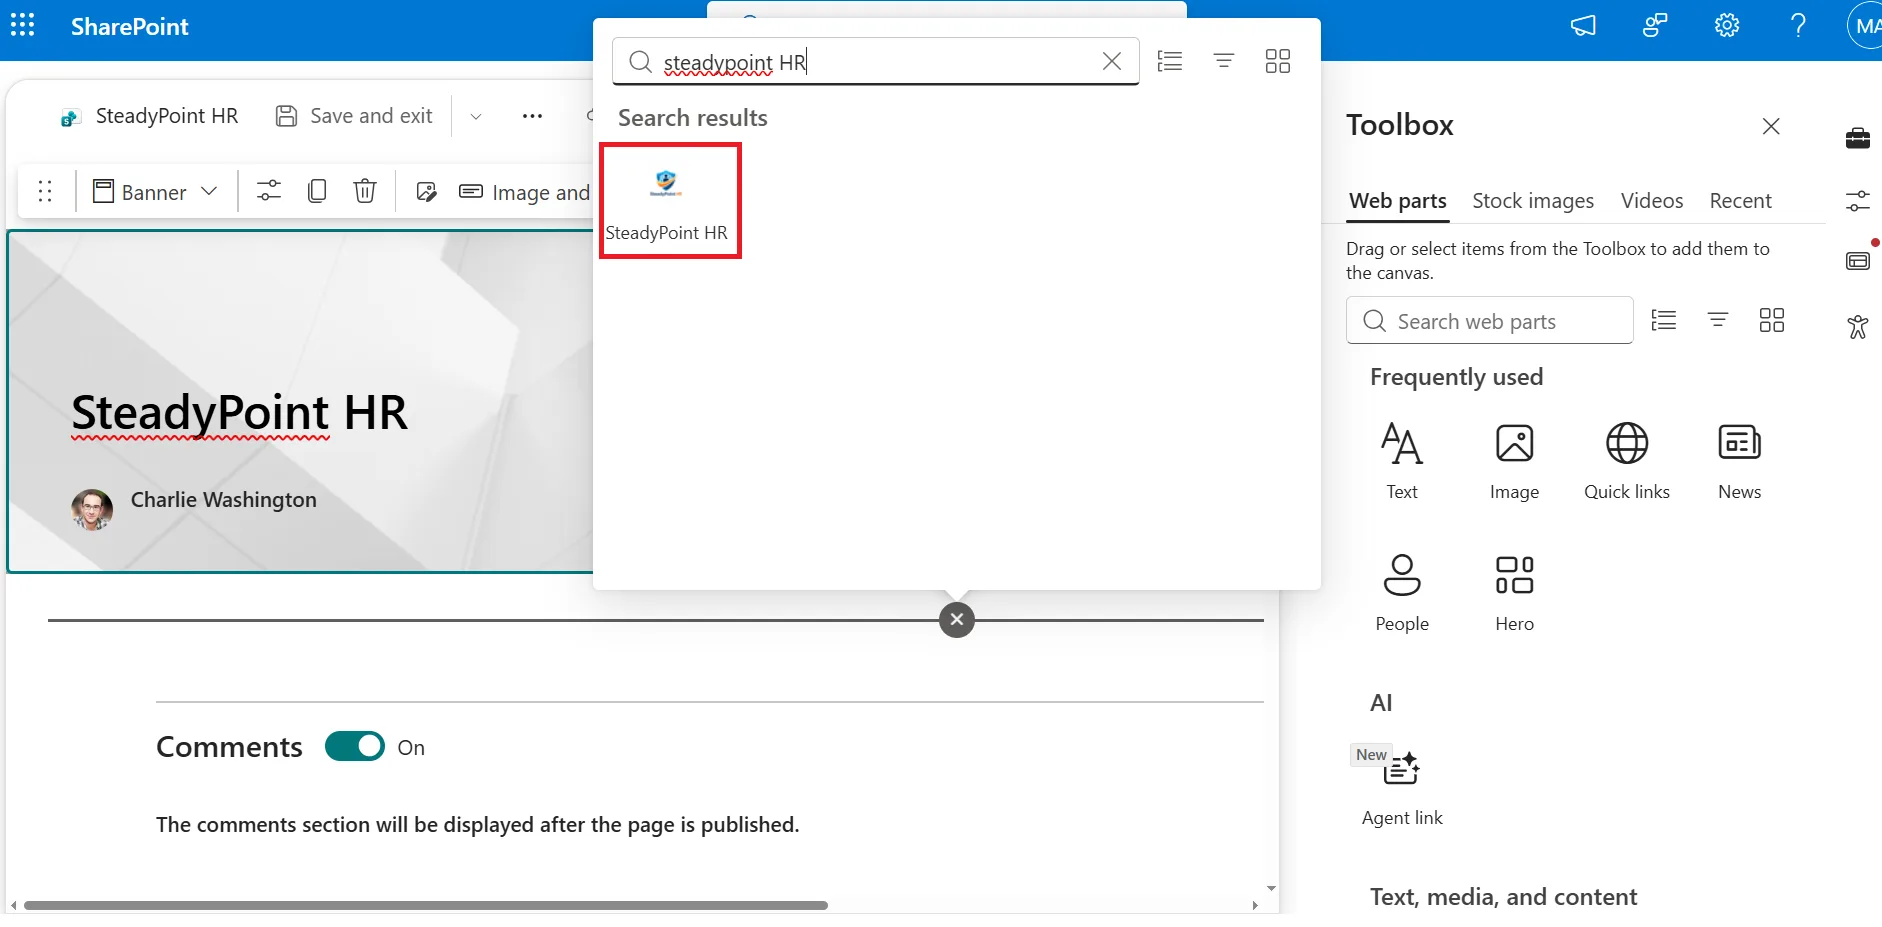Screen dimensions: 1882x927
Task: Open the people network icon in the header
Action: click(x=1655, y=26)
